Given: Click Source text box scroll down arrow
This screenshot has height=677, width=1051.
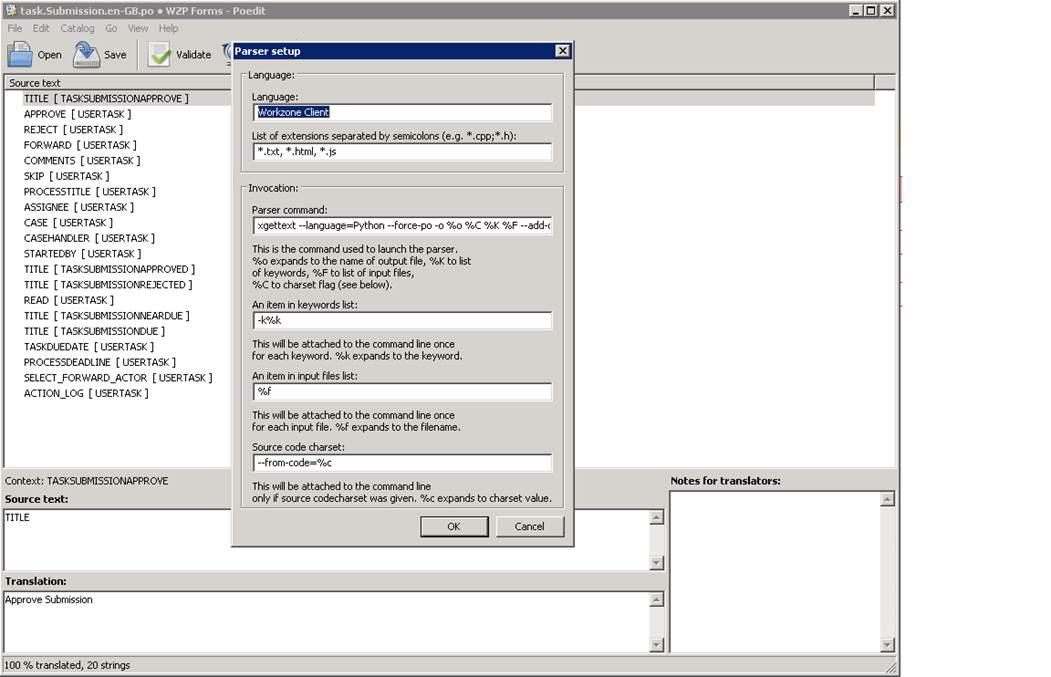Looking at the screenshot, I should click(657, 562).
